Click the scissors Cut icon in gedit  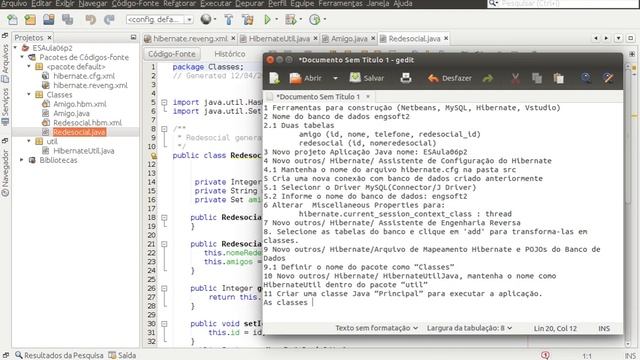(516, 78)
